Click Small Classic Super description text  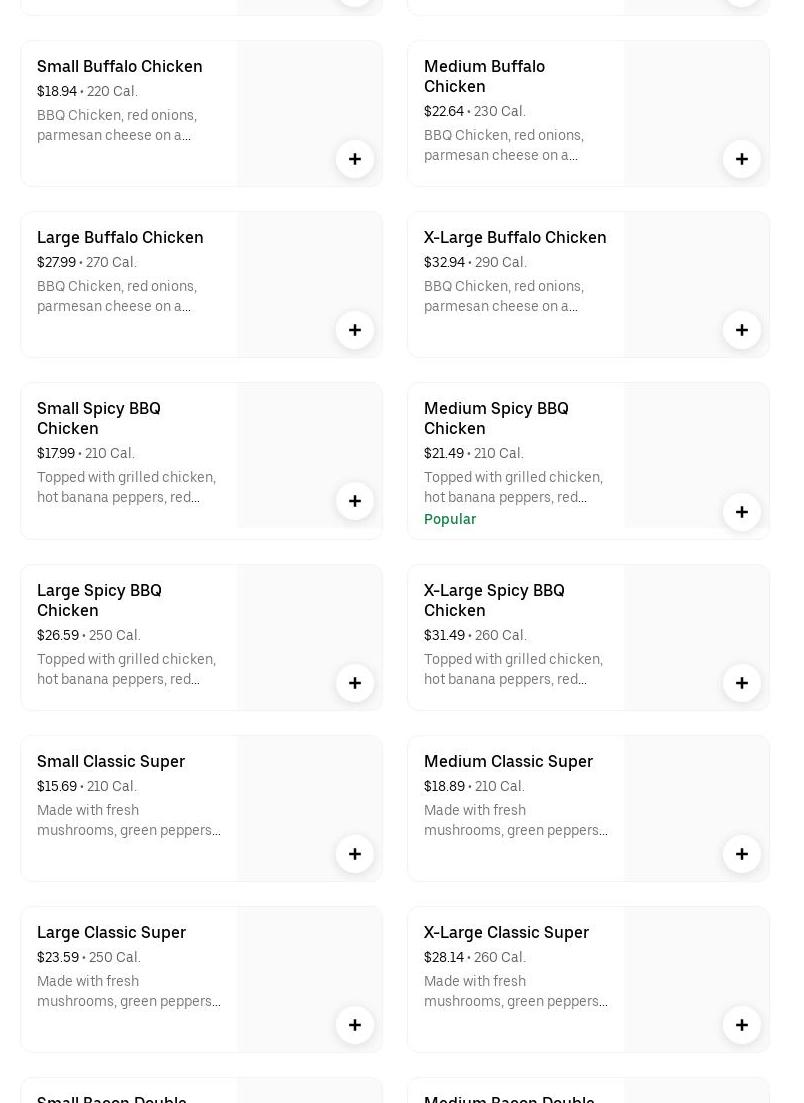pyautogui.click(x=129, y=820)
